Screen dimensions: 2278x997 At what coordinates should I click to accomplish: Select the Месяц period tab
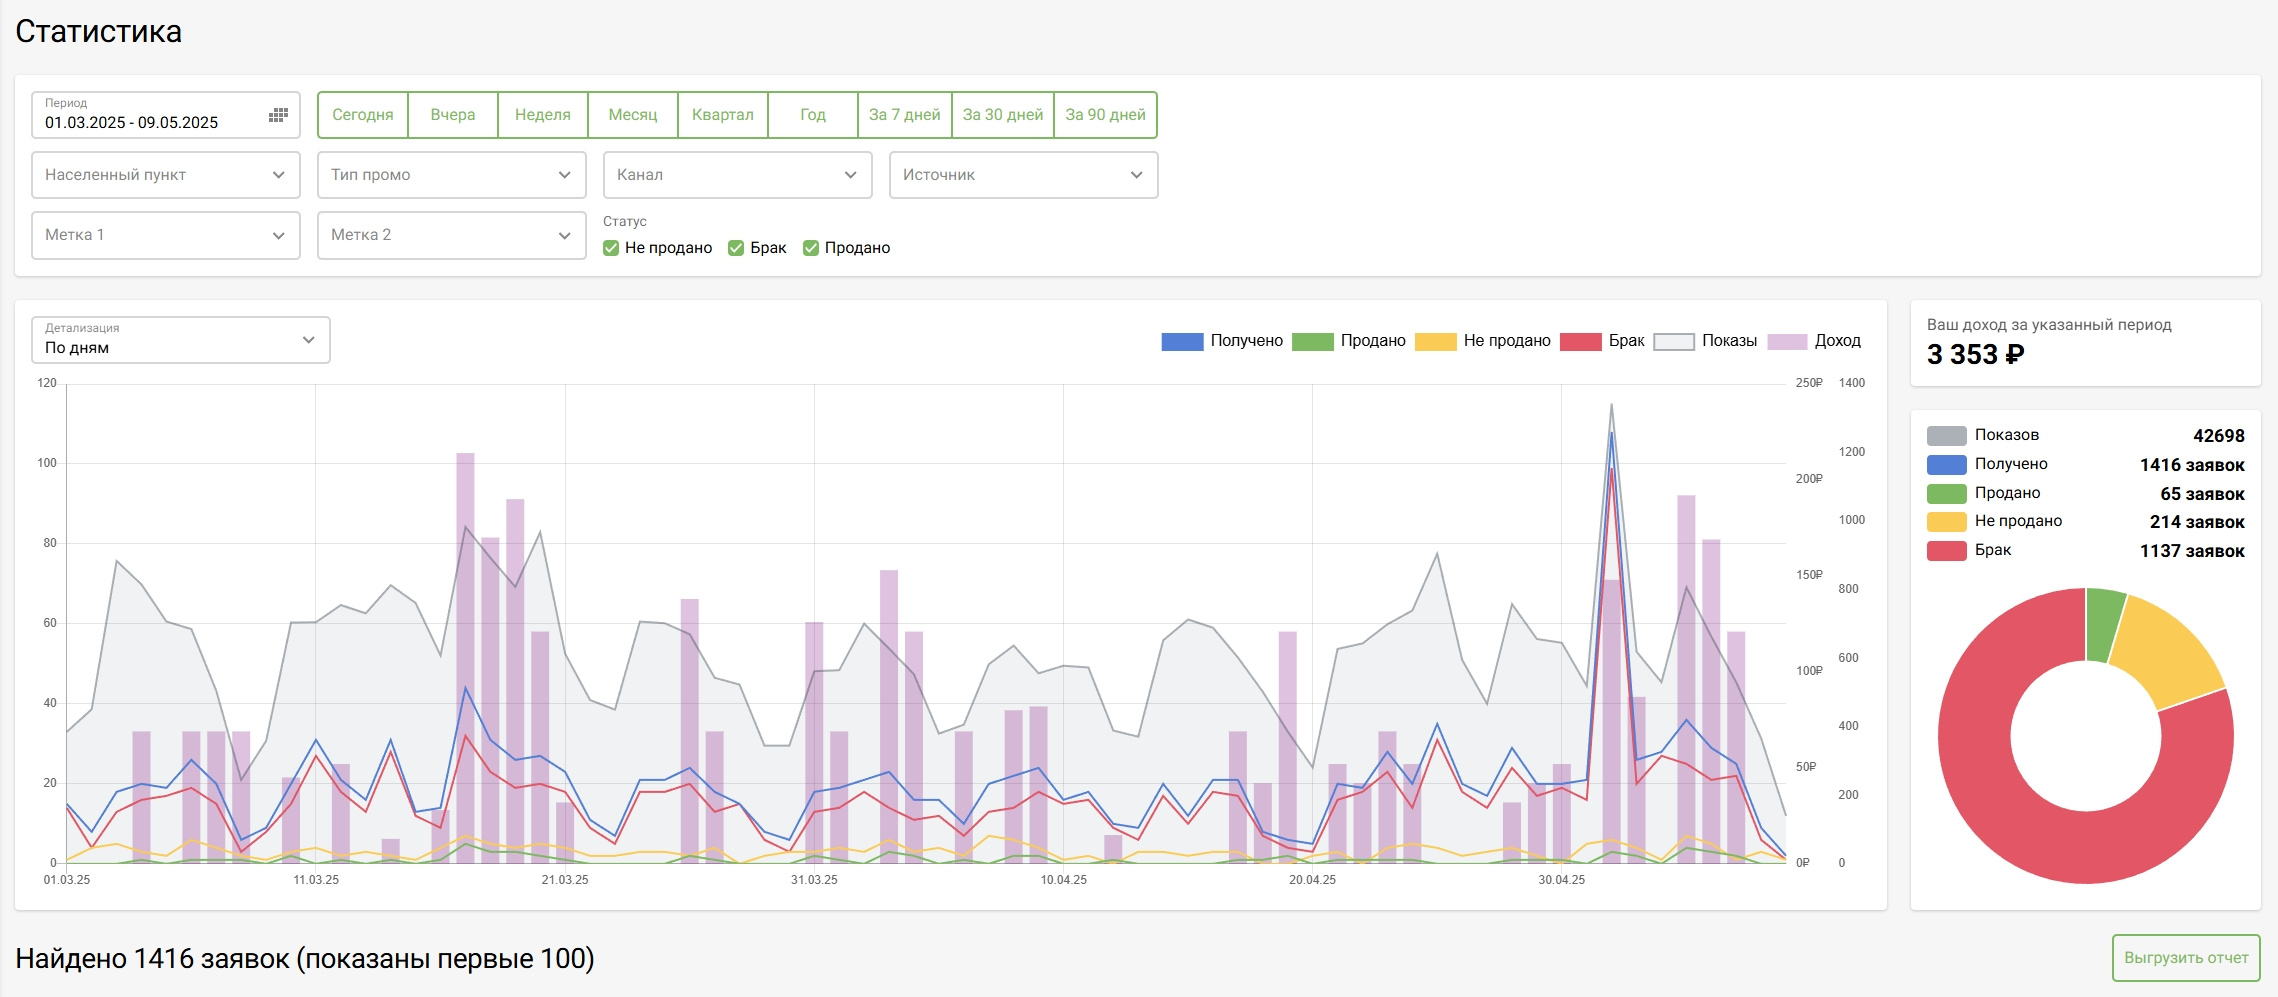tap(632, 115)
